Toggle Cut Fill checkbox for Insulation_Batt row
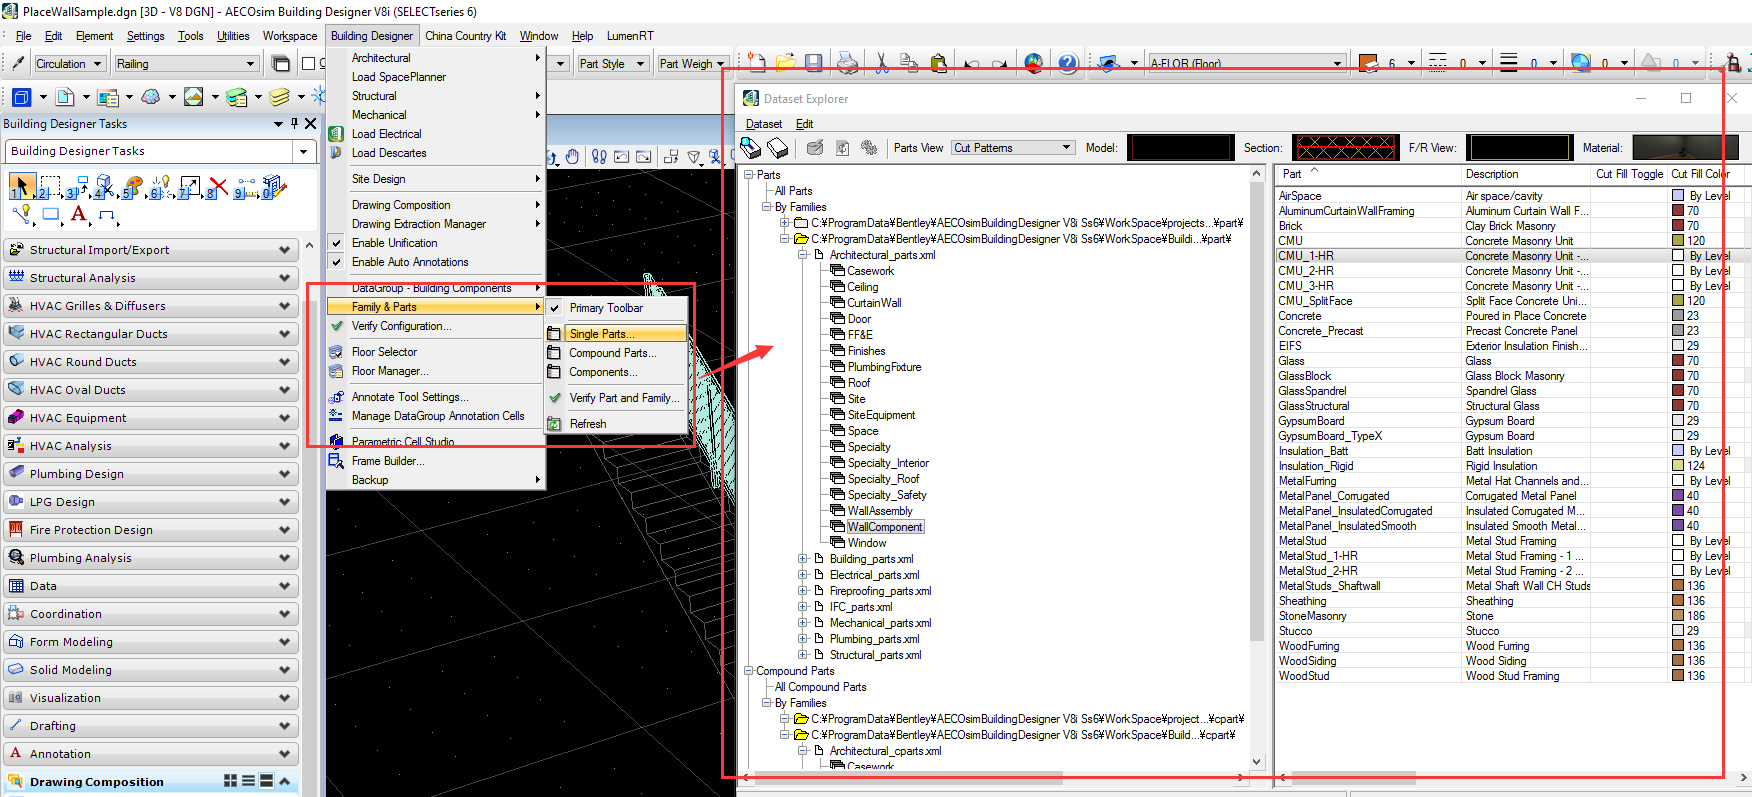 1678,451
